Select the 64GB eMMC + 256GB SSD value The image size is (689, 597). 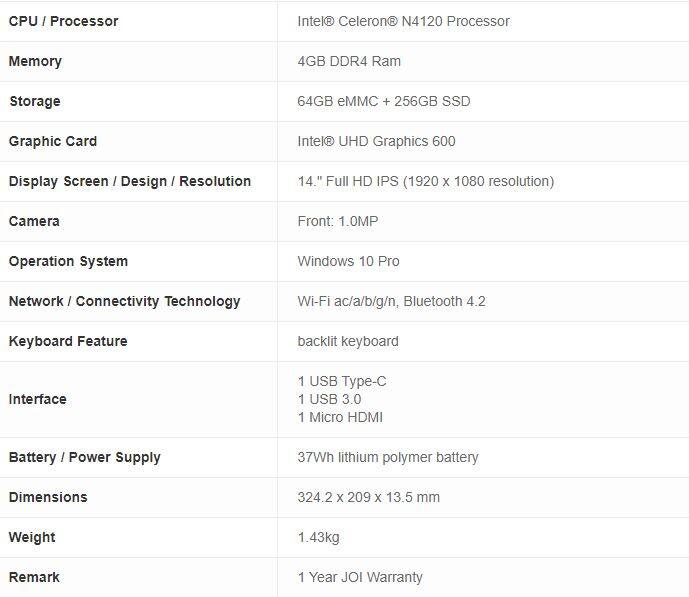click(383, 101)
